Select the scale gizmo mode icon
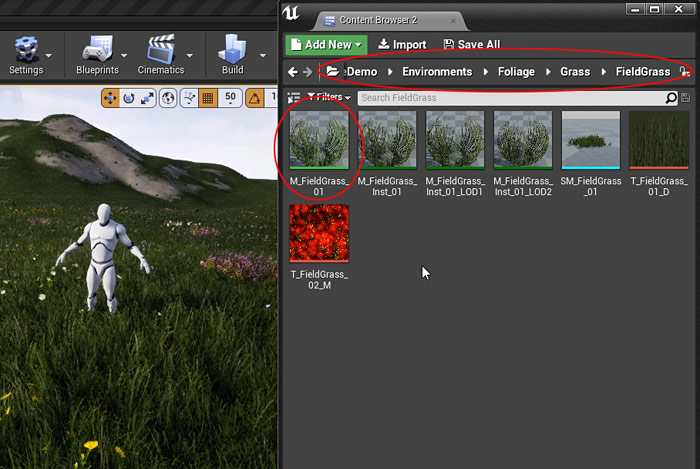The image size is (700, 469). coord(147,98)
